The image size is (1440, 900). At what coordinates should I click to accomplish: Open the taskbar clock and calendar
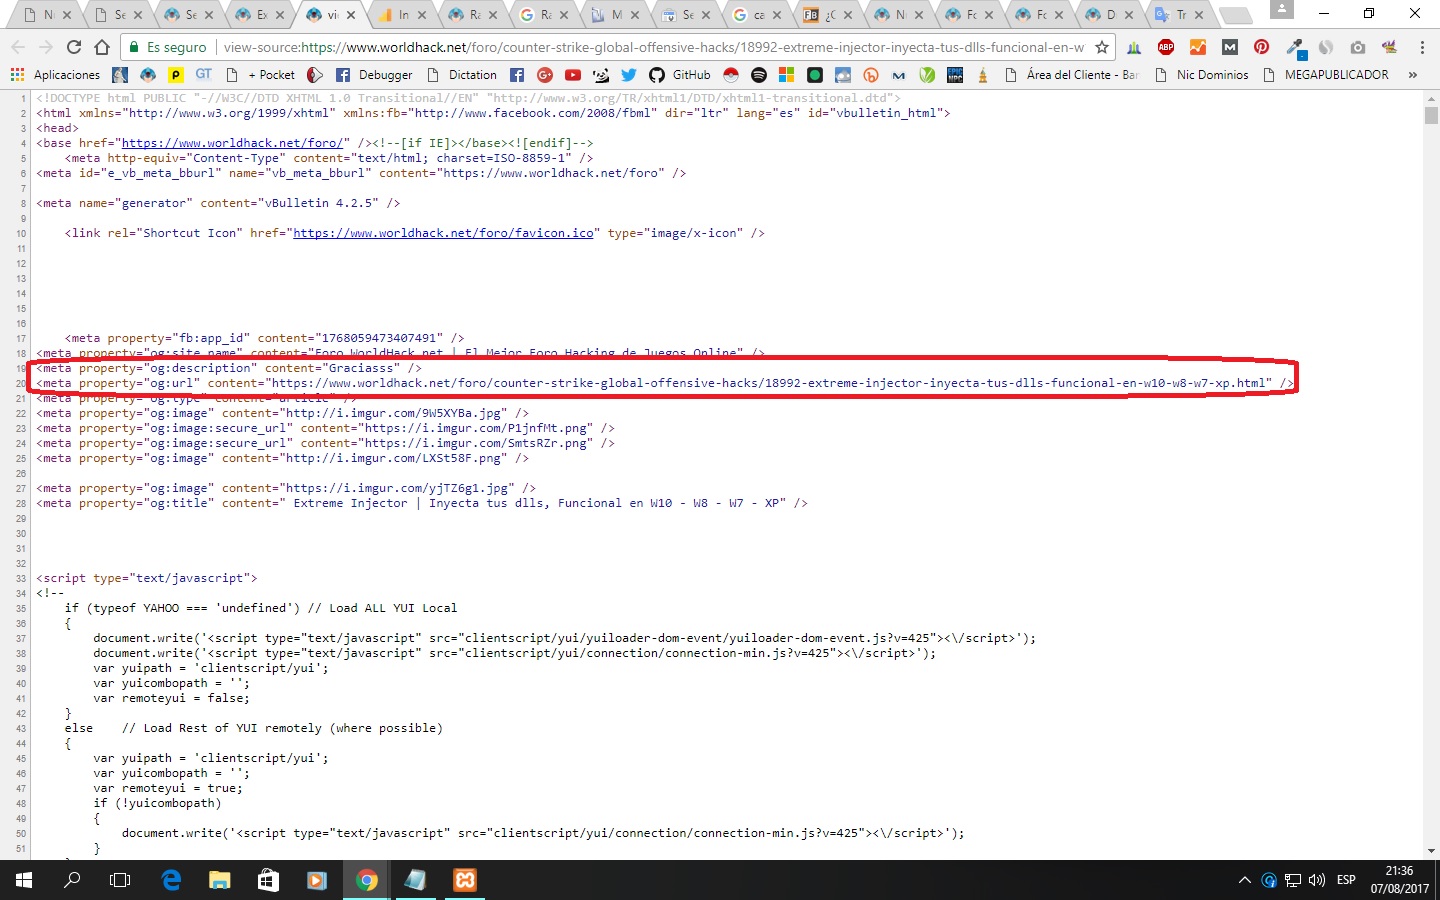pos(1400,880)
